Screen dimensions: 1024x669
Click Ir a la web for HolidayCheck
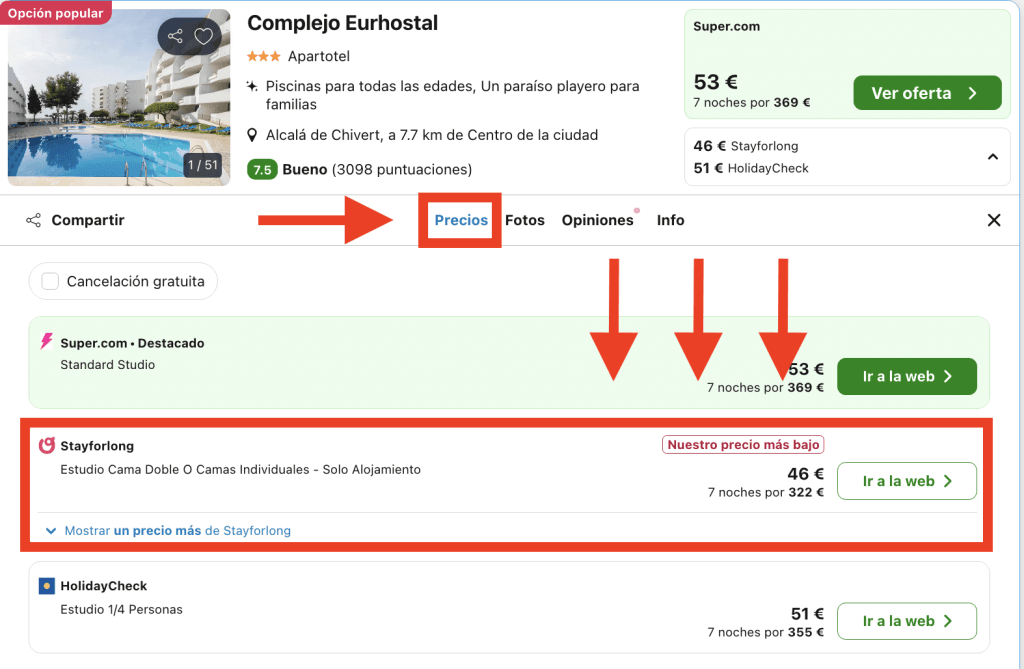click(x=907, y=621)
